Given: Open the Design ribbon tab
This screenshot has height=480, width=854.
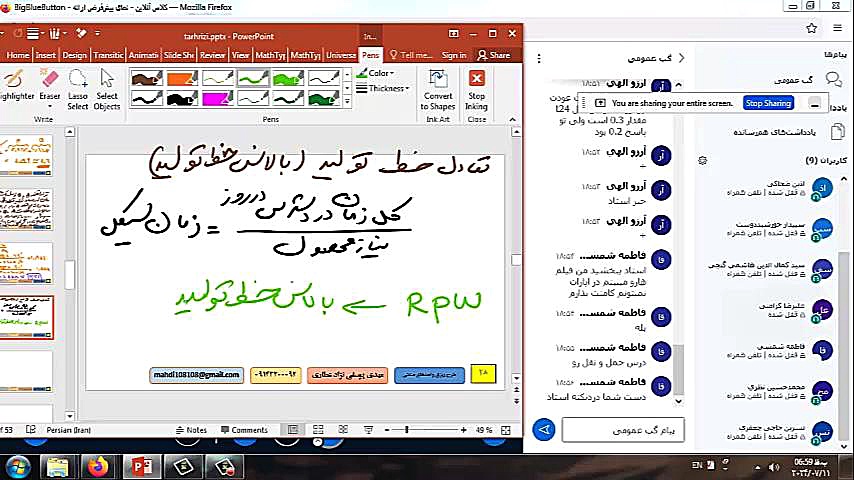Looking at the screenshot, I should coord(75,55).
